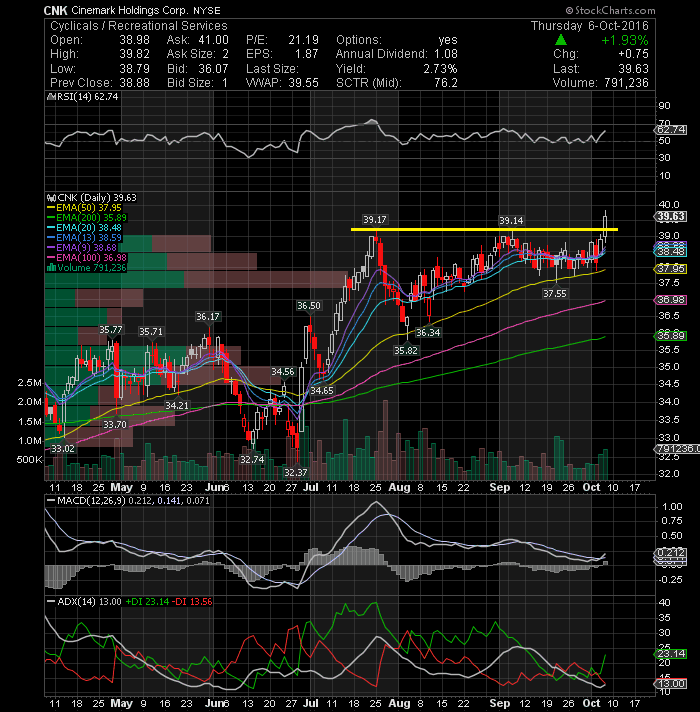700x712 pixels.
Task: Click the 36.98 magenta tag on price axis
Action: pos(671,300)
